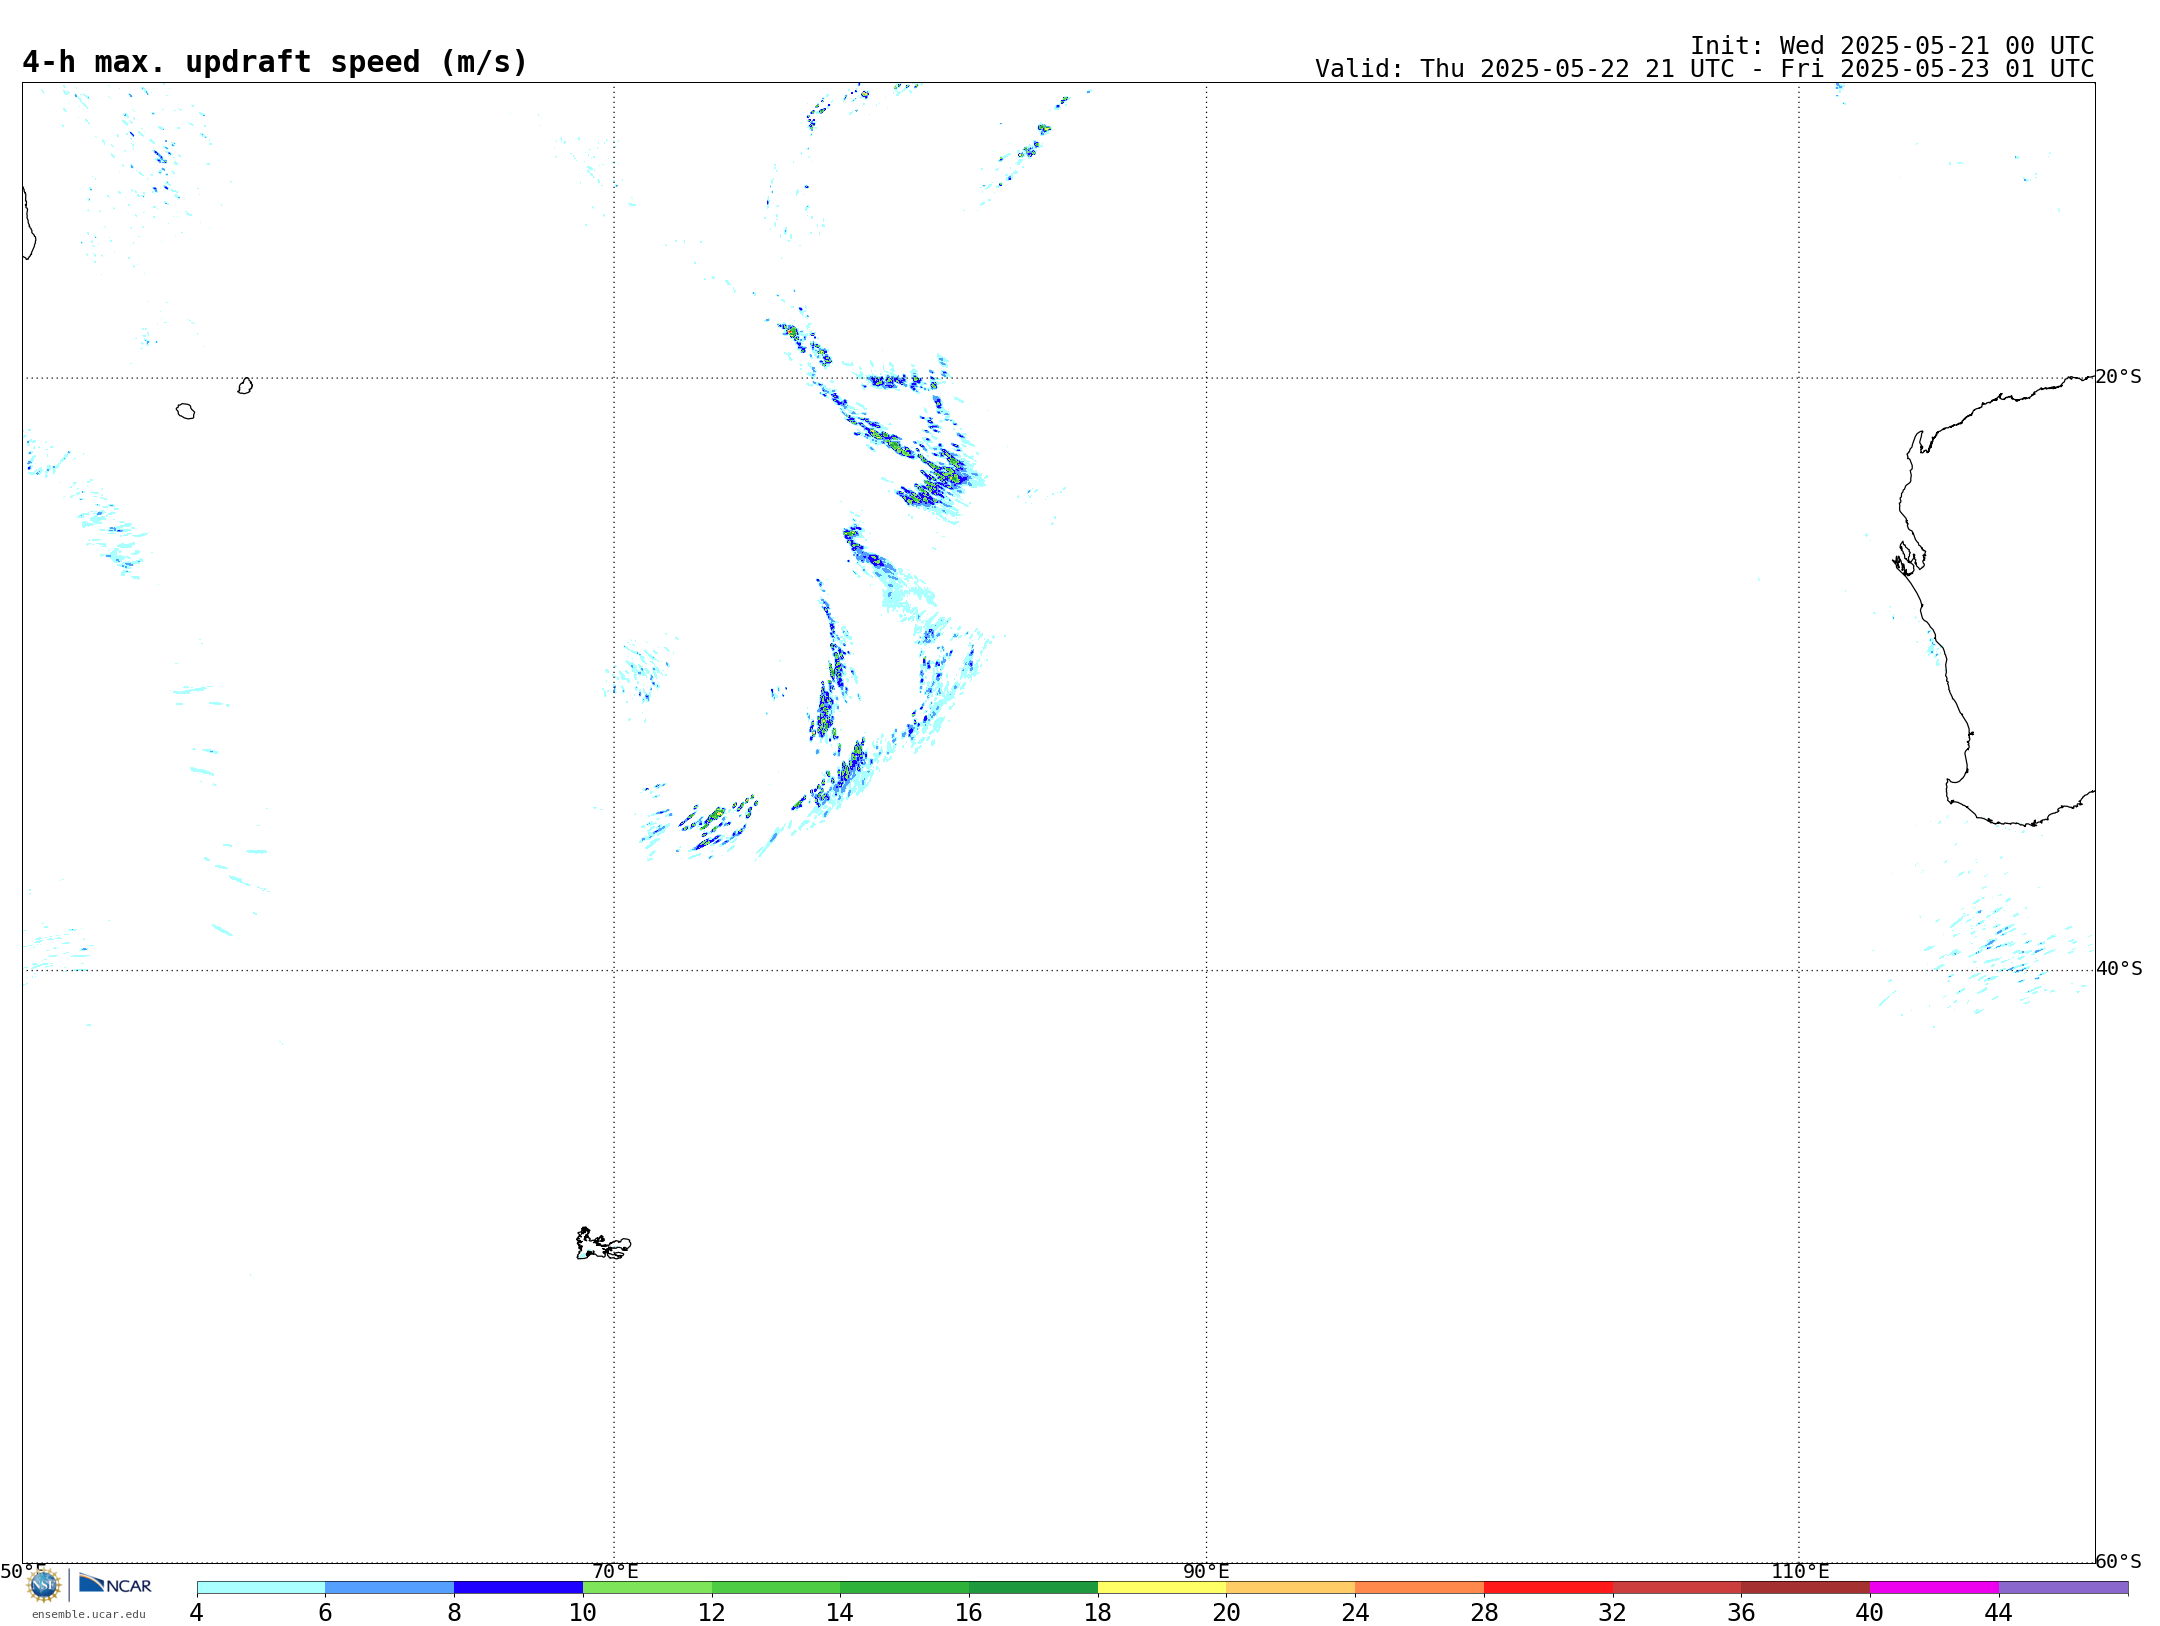Image resolution: width=2160 pixels, height=1626 pixels.
Task: Click the magenta 40-44 color swatch
Action: (x=1934, y=1587)
